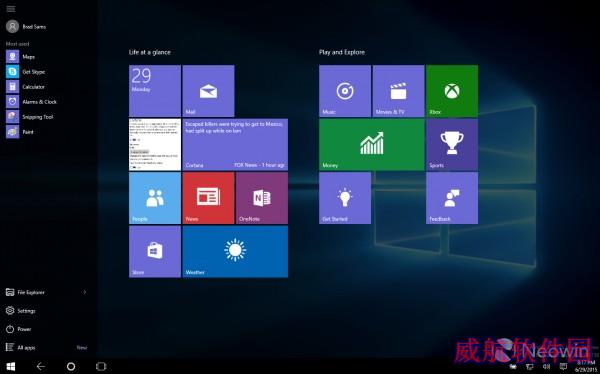This screenshot has height=374, width=600.
Task: Open the Store tile
Action: [155, 252]
